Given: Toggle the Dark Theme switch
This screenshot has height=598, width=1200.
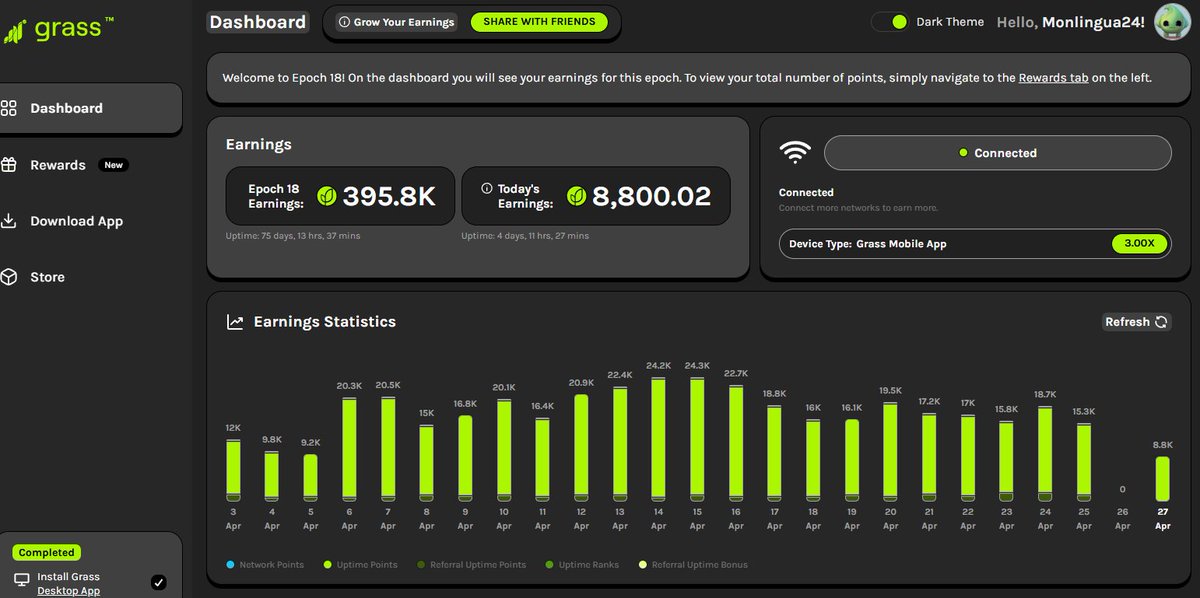Looking at the screenshot, I should pos(889,21).
